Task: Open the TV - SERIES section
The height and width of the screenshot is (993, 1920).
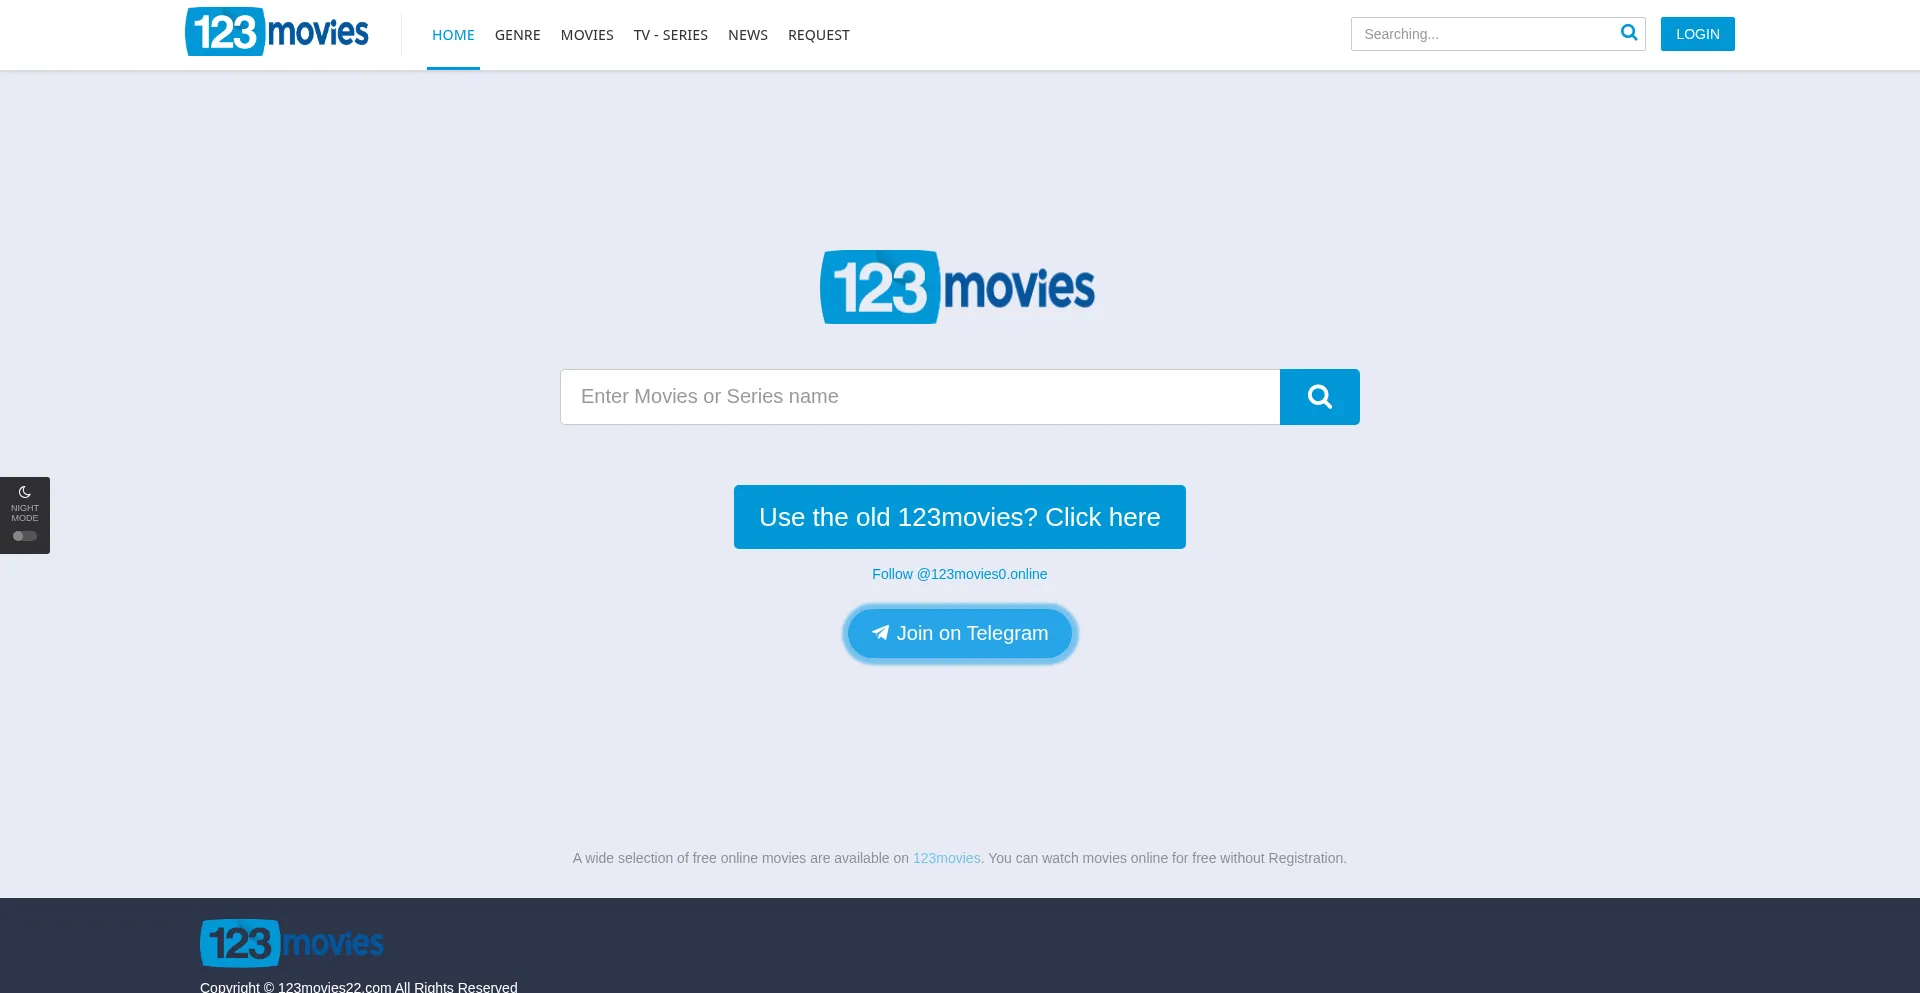Action: click(670, 34)
